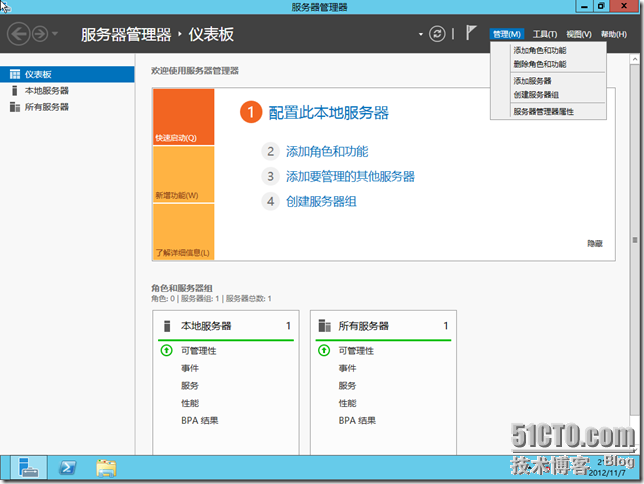Open File Explorer from the taskbar

[106, 468]
